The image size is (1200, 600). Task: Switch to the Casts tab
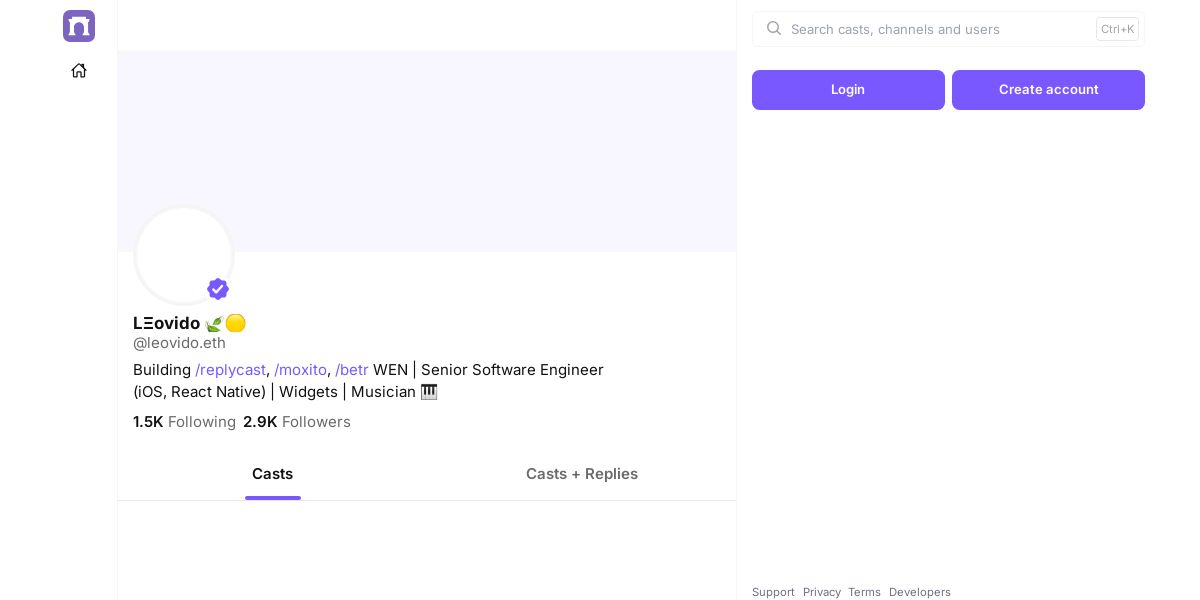272,474
